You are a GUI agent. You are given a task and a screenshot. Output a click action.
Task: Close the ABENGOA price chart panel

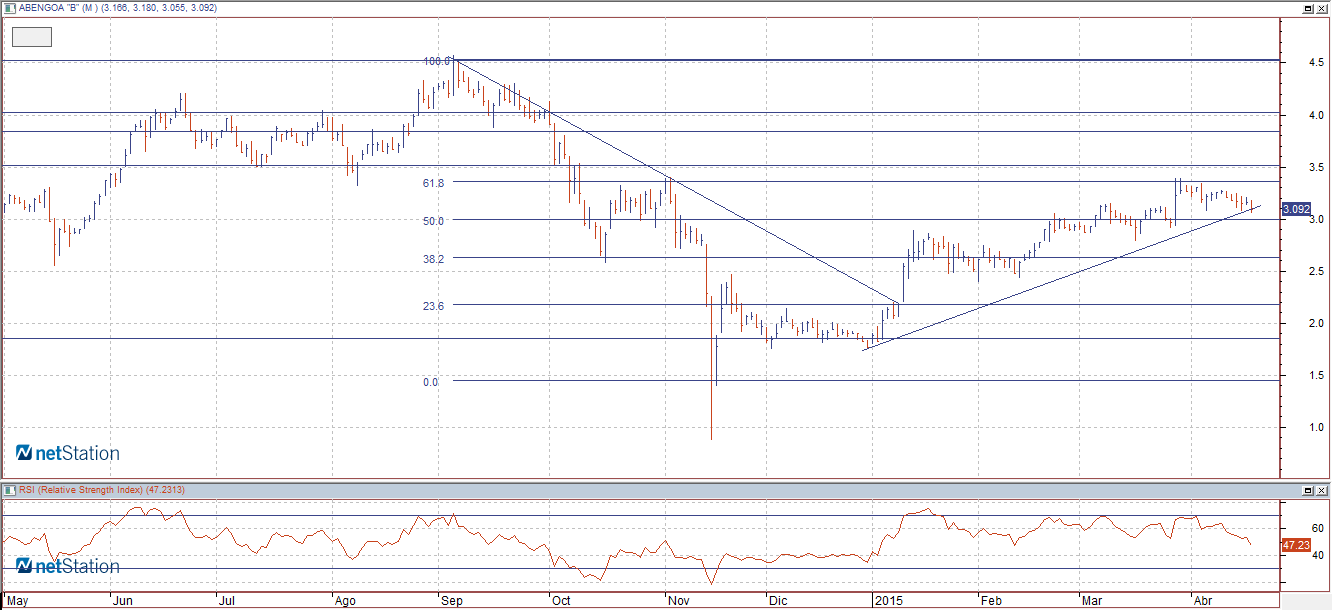point(1321,8)
